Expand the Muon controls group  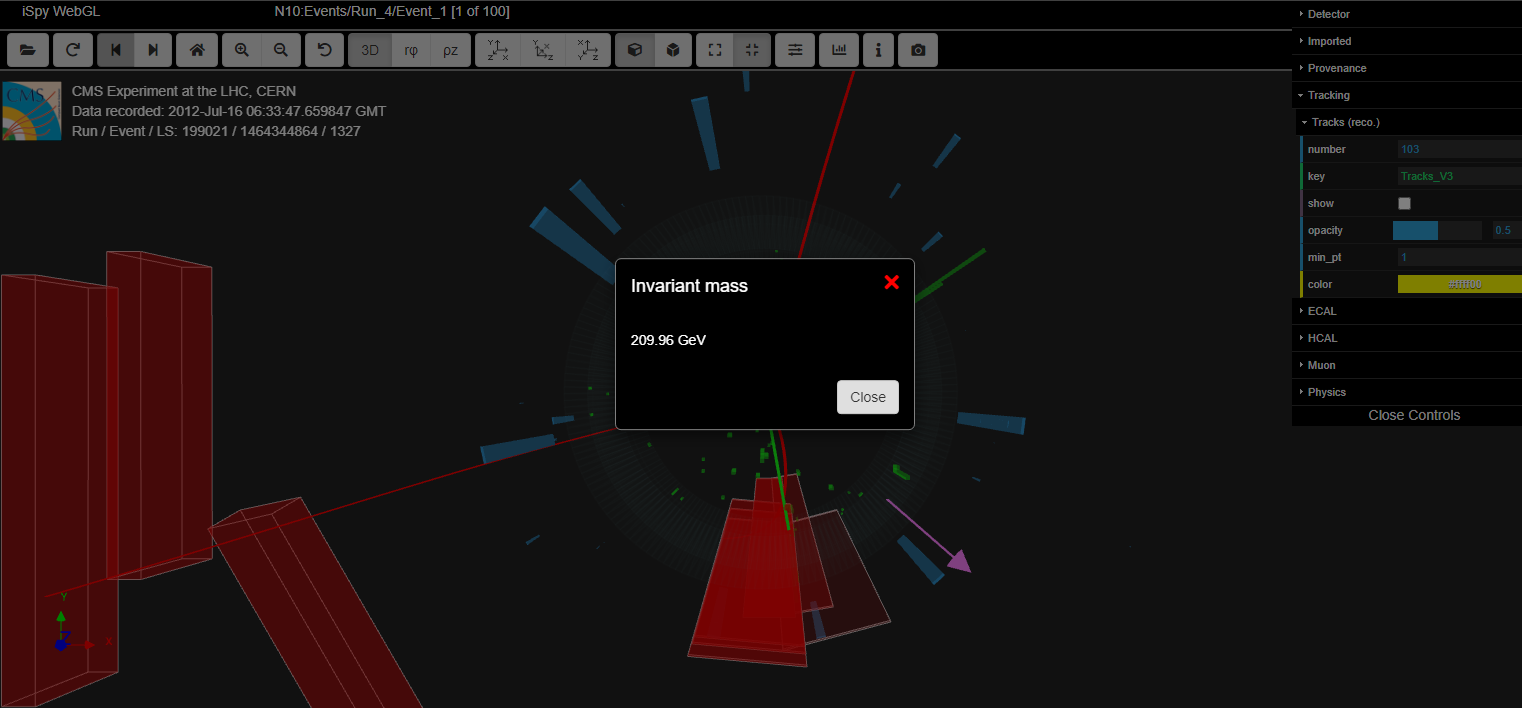pyautogui.click(x=1321, y=365)
